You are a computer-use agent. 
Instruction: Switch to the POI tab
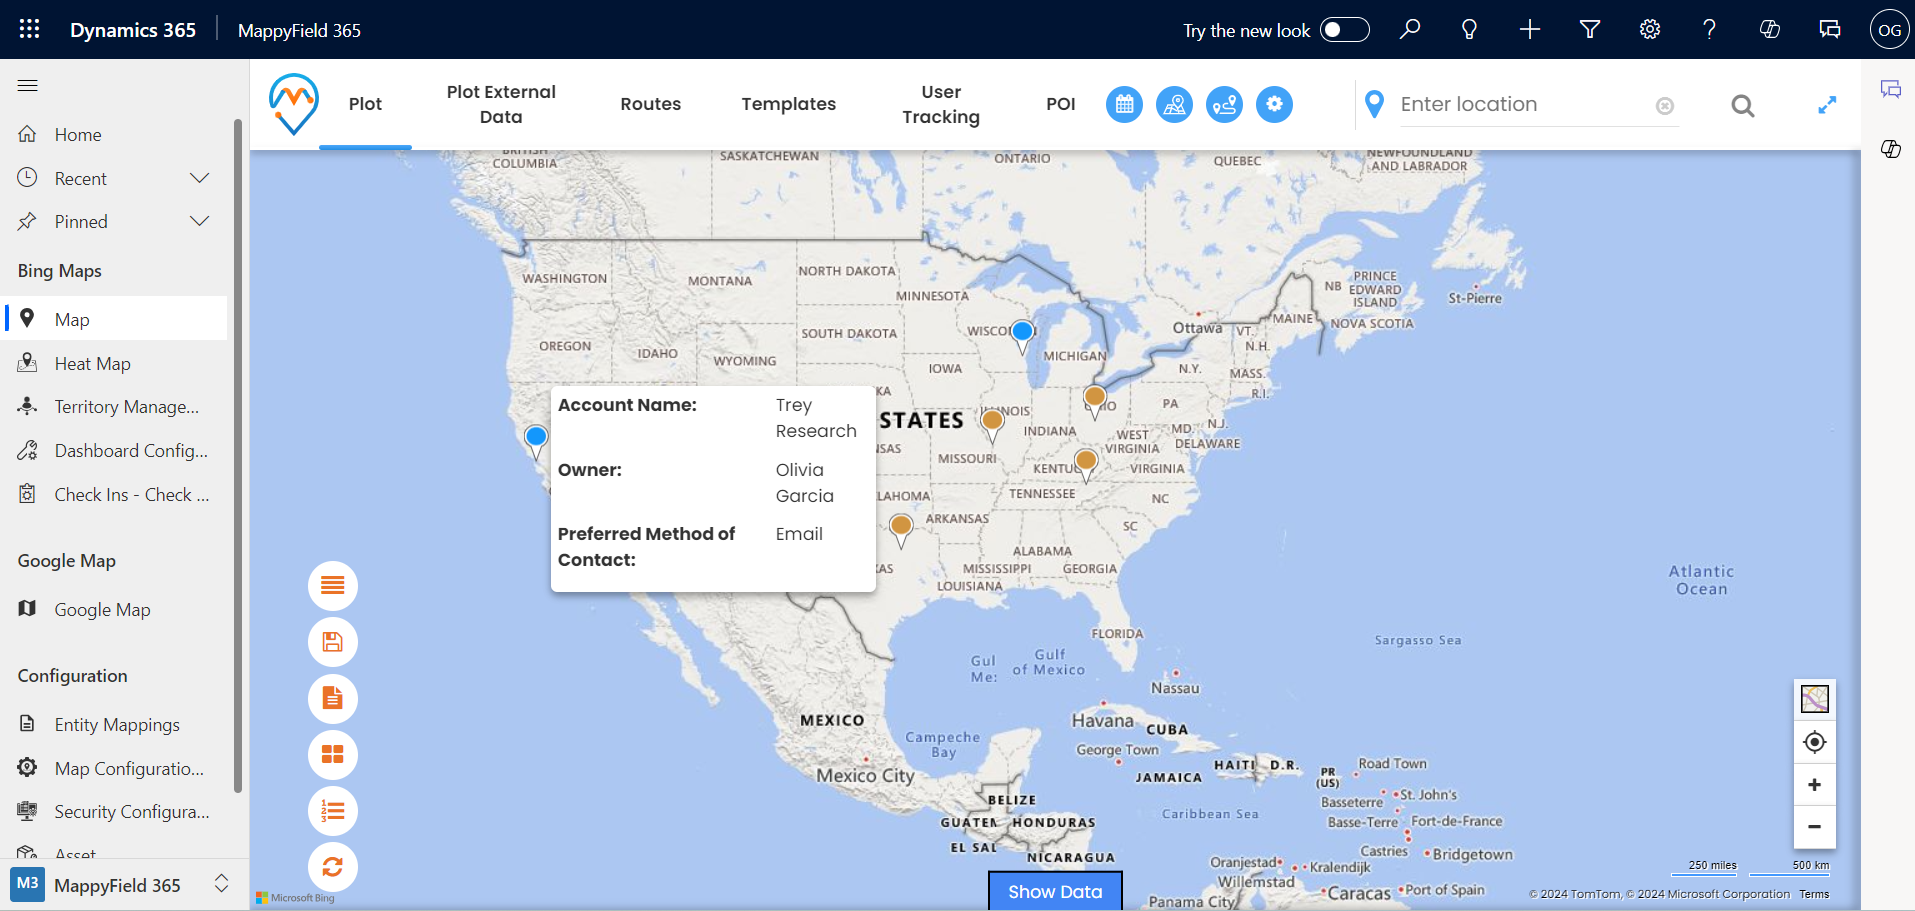point(1060,104)
